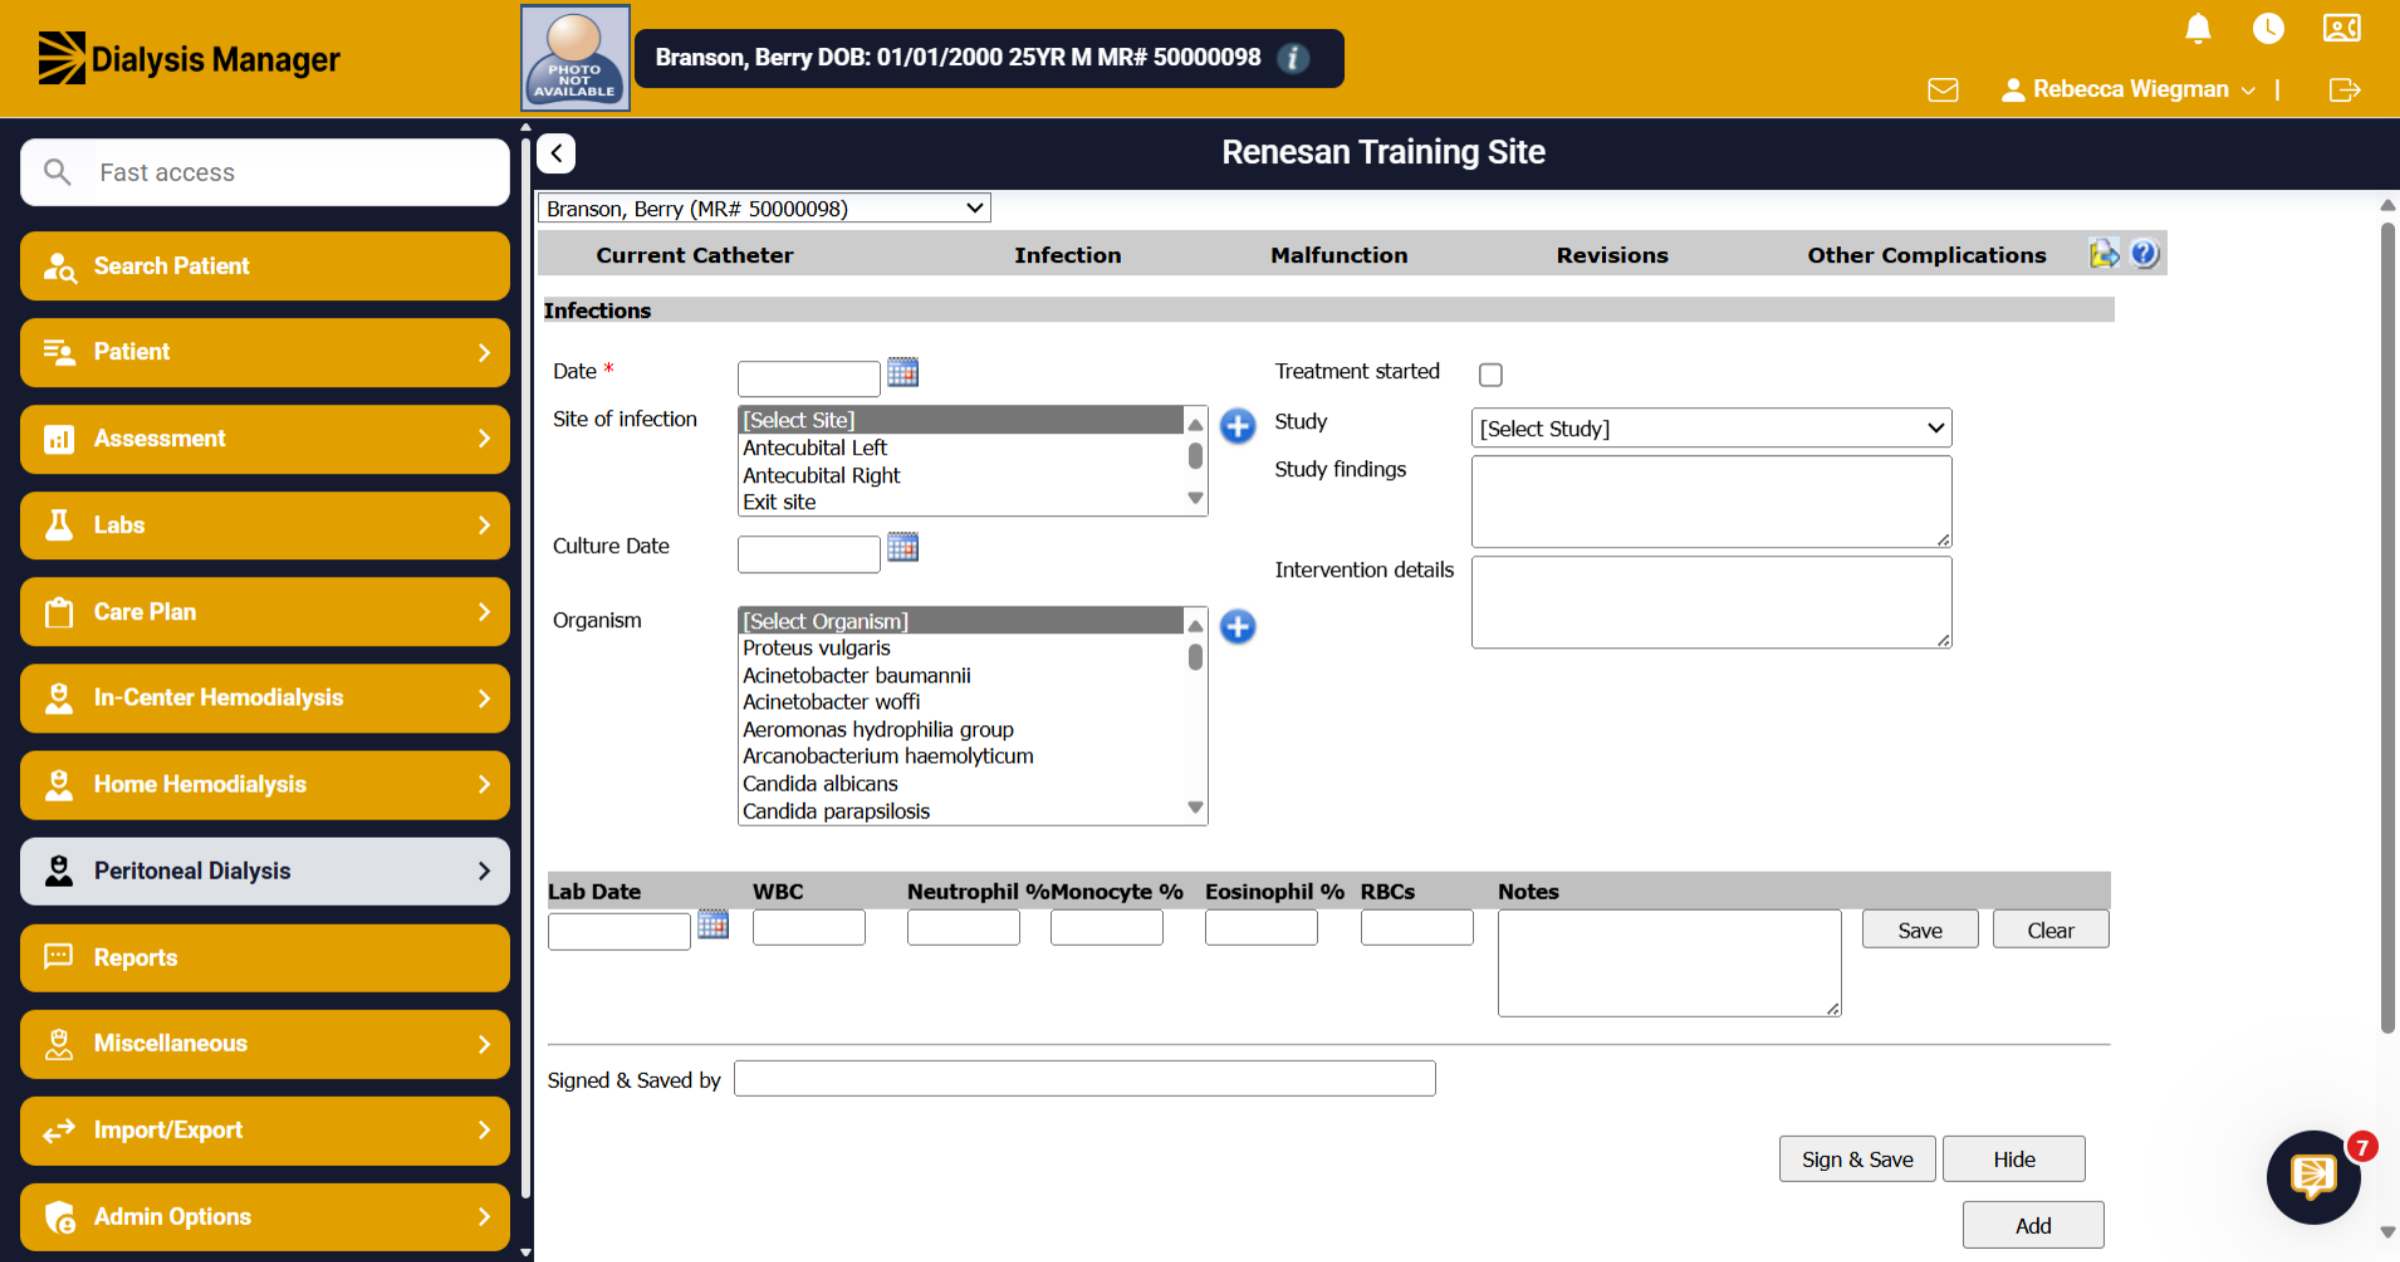The image size is (2400, 1262).
Task: Expand the Peritoneal Dialysis sidebar menu
Action: (x=265, y=871)
